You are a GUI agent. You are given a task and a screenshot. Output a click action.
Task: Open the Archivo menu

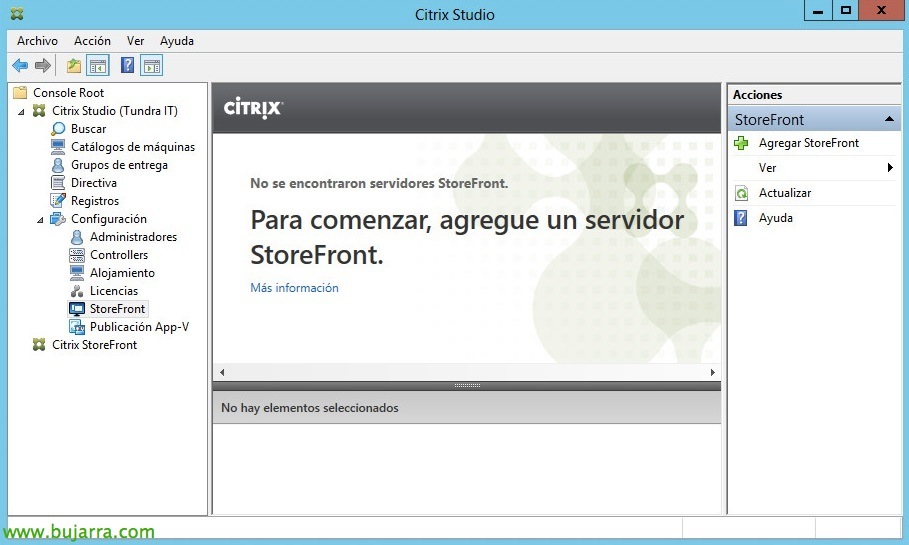37,41
